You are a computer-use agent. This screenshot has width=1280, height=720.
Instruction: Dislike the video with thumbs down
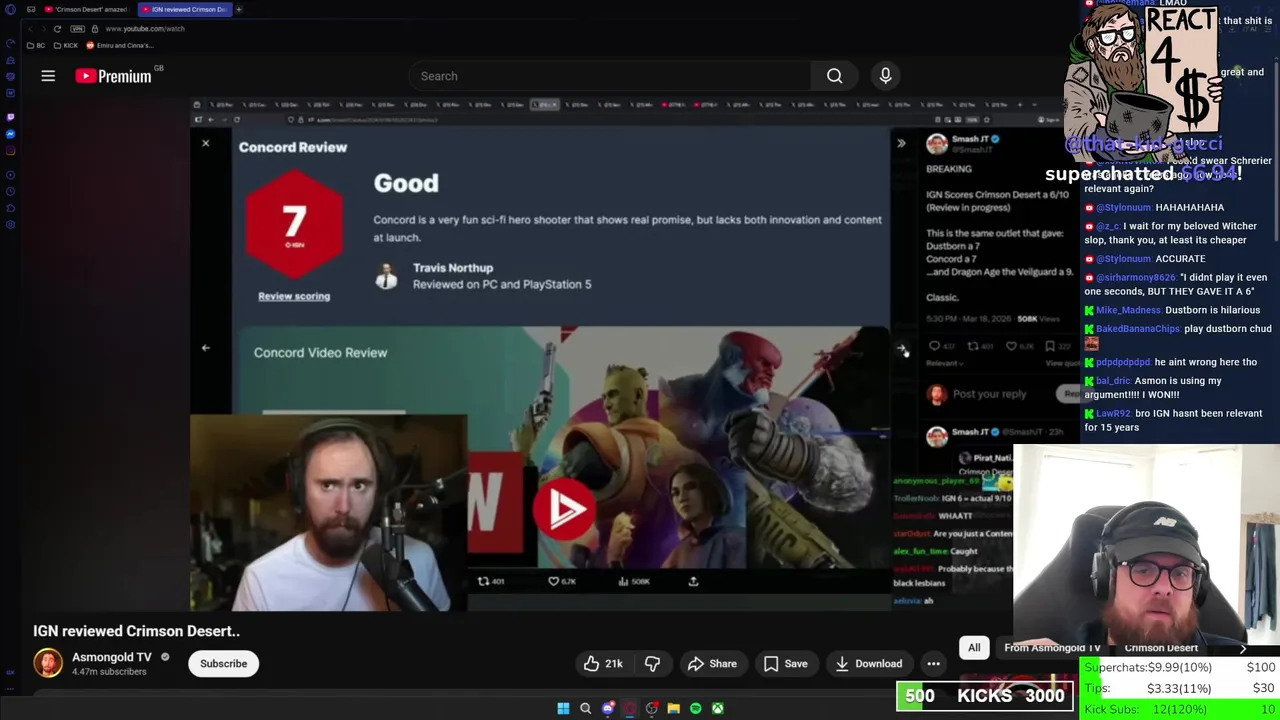coord(652,664)
